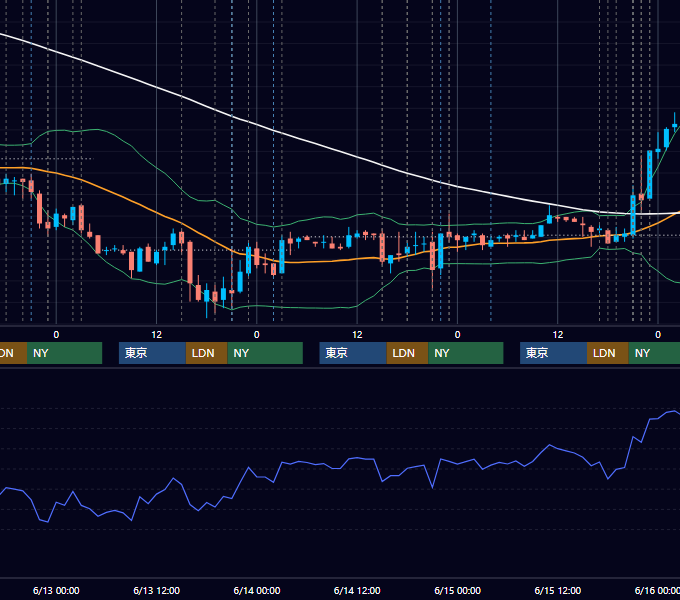Click the 12 hour tick above 6/14 12:00
Viewport: 680px width, 600px height.
pos(357,335)
